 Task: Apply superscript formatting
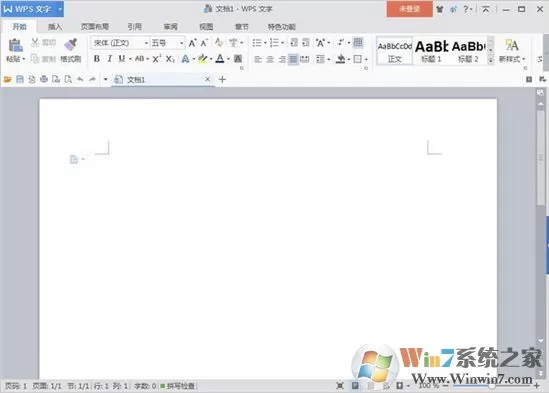coord(157,59)
